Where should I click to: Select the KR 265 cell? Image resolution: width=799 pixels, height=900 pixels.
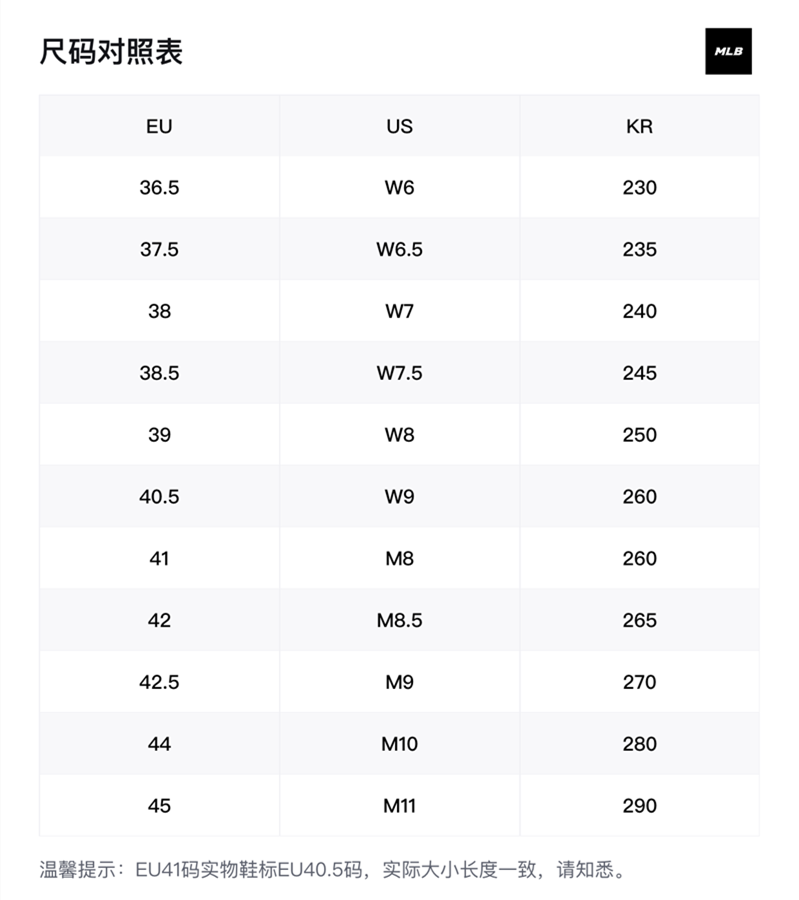639,621
